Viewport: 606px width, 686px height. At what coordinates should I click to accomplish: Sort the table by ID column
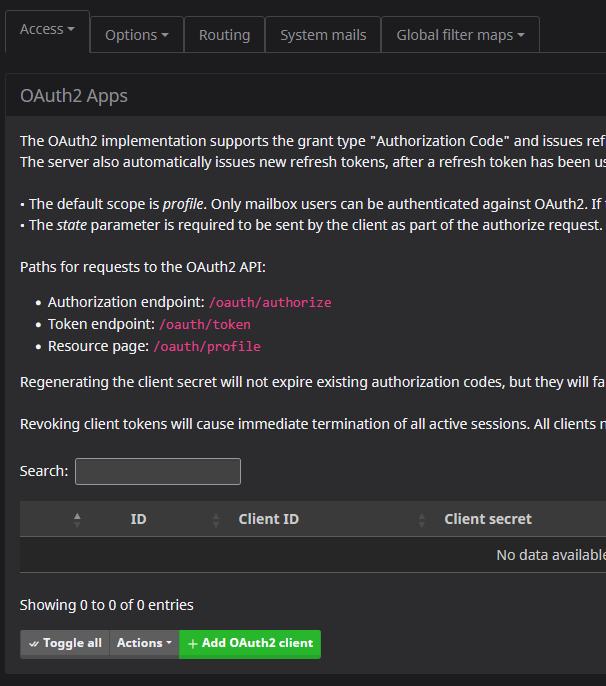(139, 519)
